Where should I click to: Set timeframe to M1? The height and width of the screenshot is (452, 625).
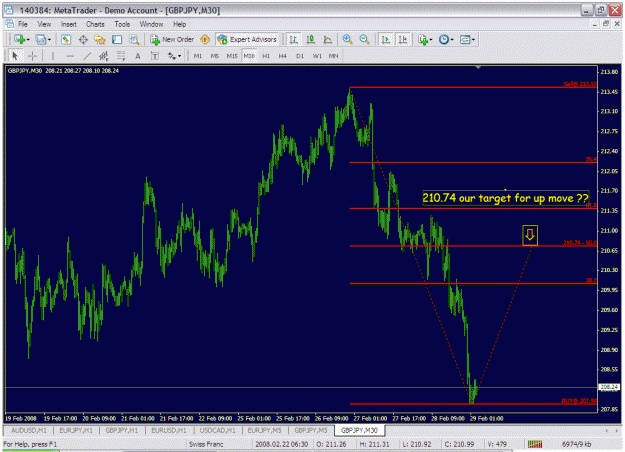point(198,56)
